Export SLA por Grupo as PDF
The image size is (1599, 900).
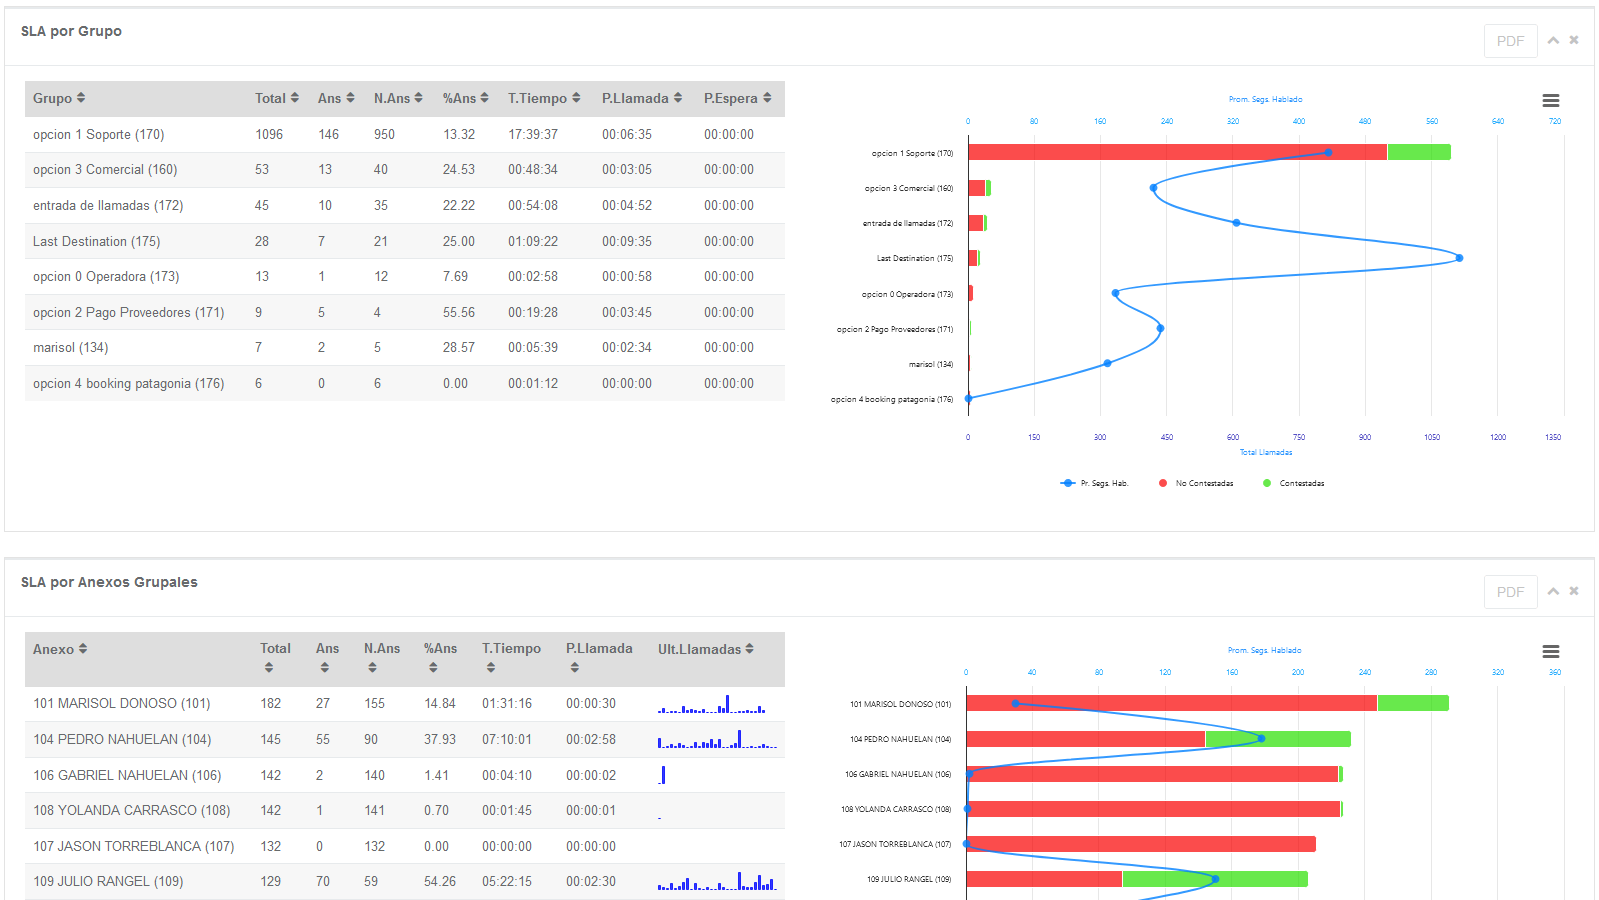pyautogui.click(x=1510, y=41)
